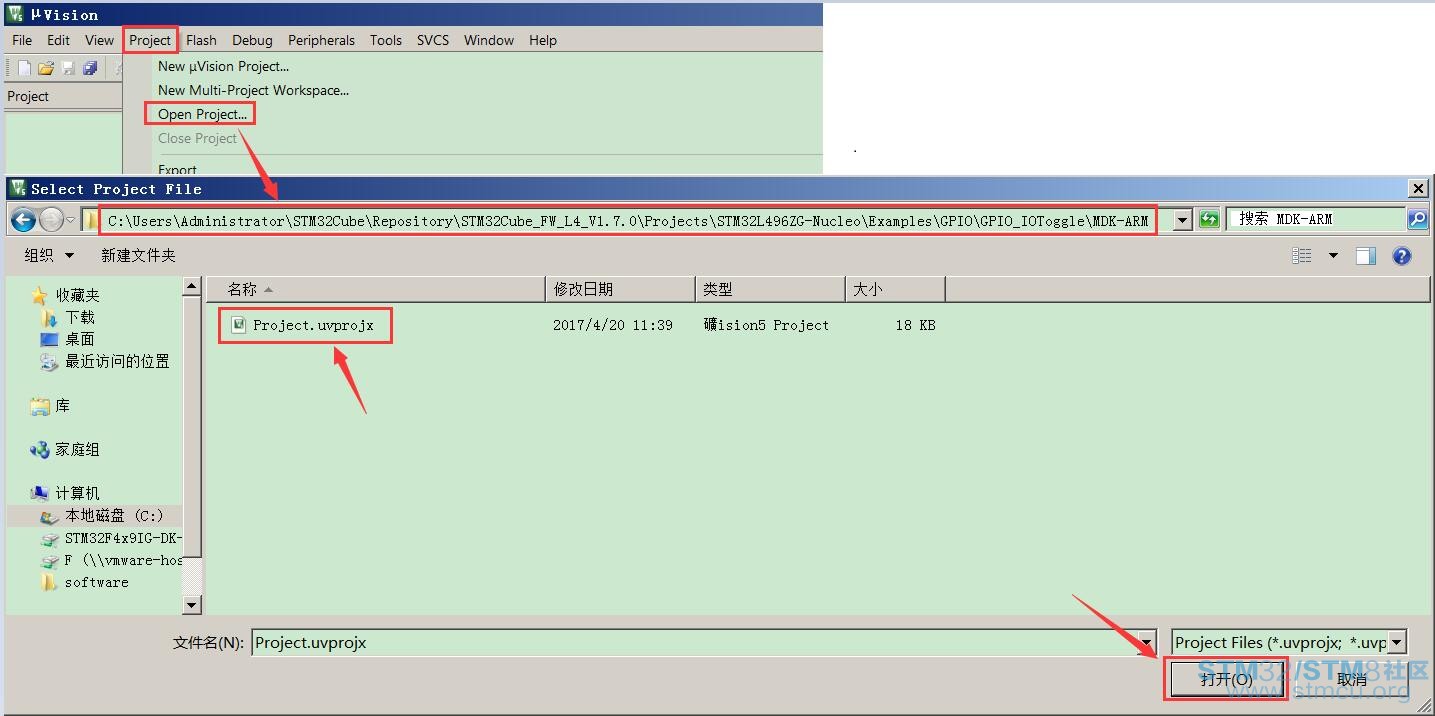Click the magnifier search icon
Image resolution: width=1435 pixels, height=716 pixels.
1417,219
